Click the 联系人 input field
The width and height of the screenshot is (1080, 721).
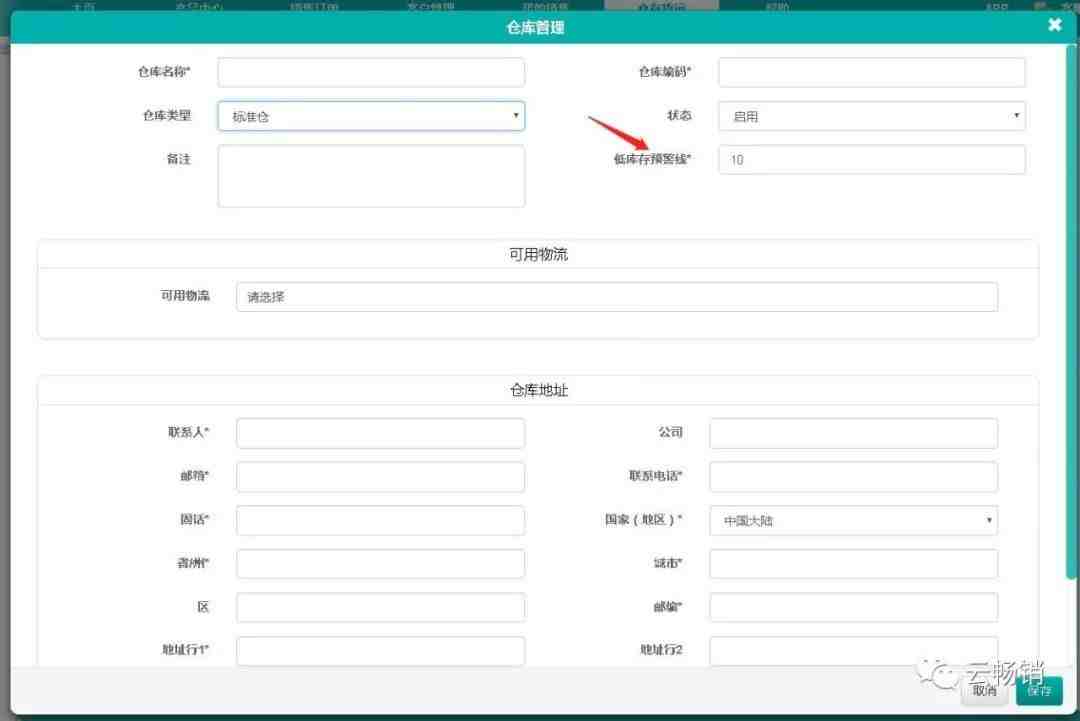pyautogui.click(x=380, y=433)
